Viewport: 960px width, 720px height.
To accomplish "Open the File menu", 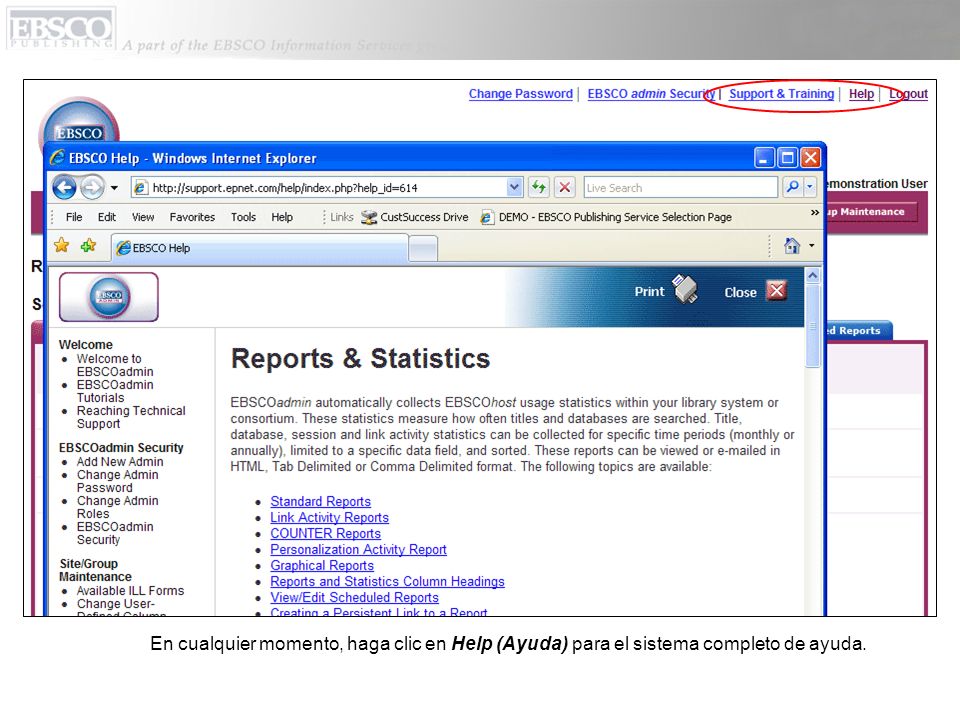I will click(73, 217).
